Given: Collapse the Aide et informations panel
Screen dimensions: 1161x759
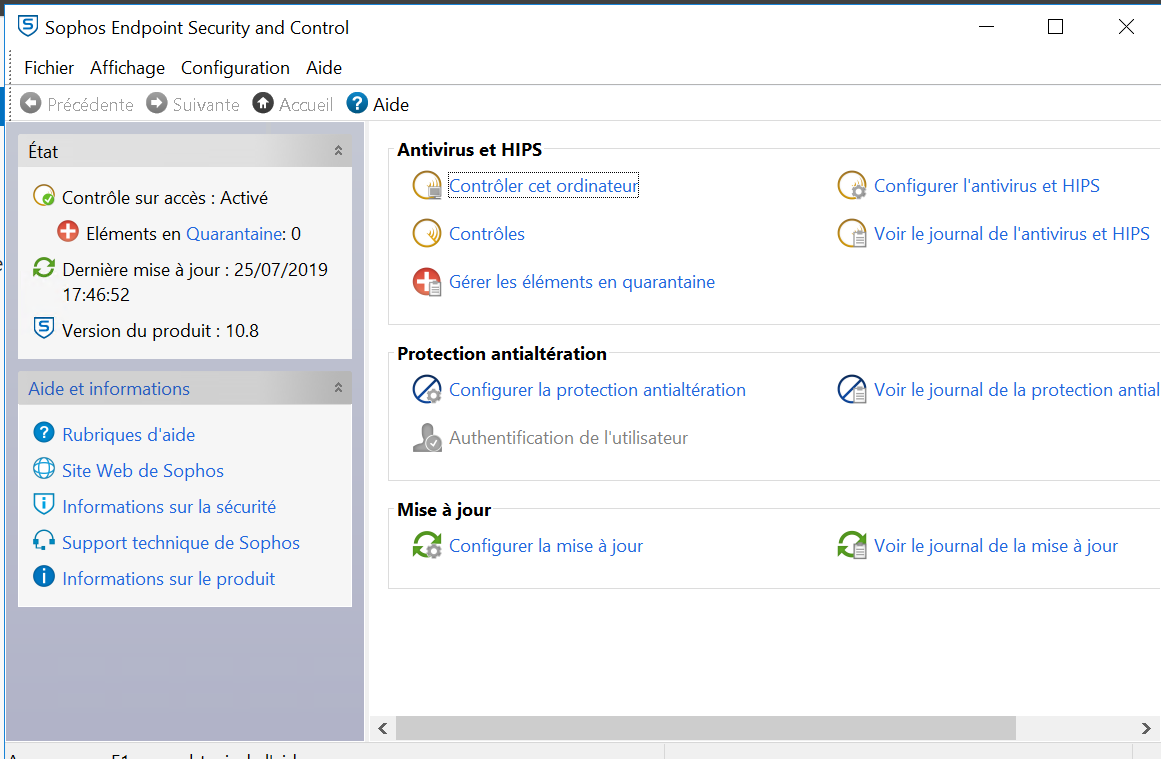Looking at the screenshot, I should click(x=338, y=388).
